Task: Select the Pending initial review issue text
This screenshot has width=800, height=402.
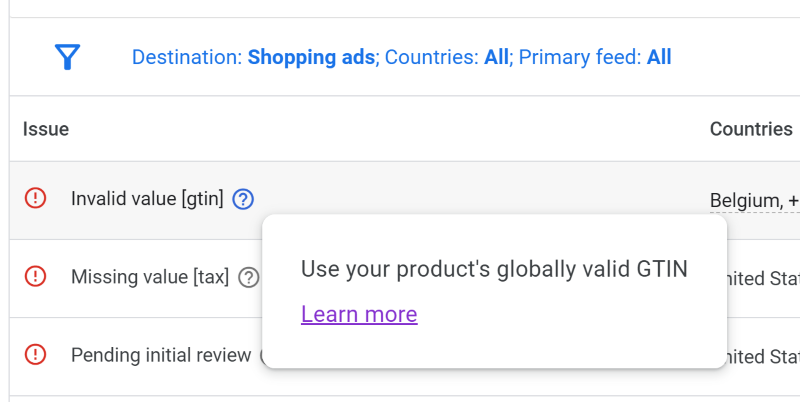Action: click(x=161, y=355)
